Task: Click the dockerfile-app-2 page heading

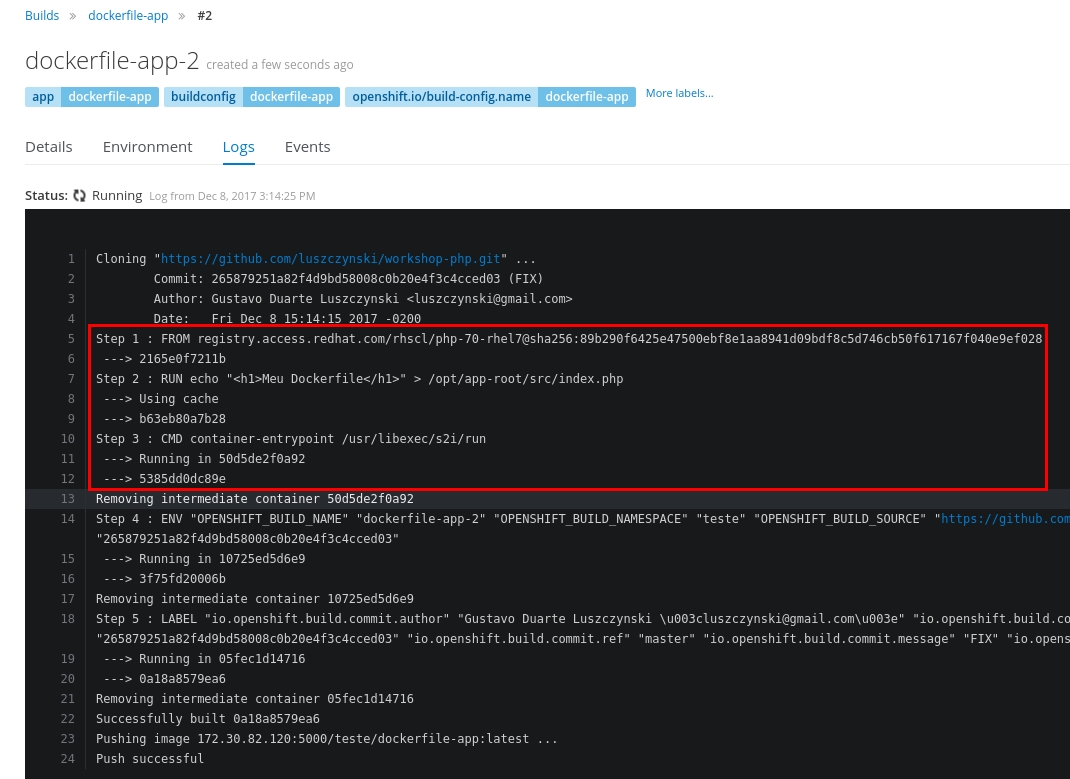Action: pos(112,60)
